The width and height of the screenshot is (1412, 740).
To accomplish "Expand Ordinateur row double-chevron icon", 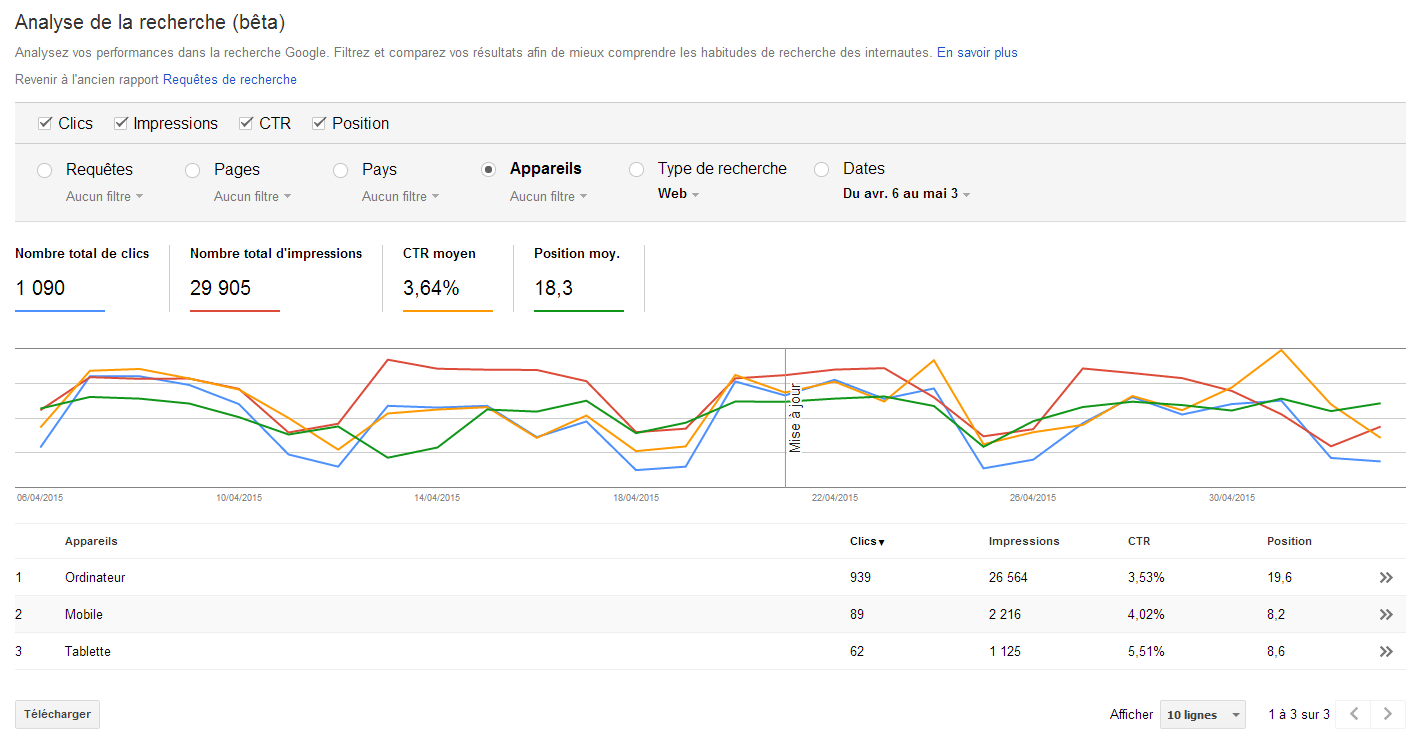I will click(1385, 578).
